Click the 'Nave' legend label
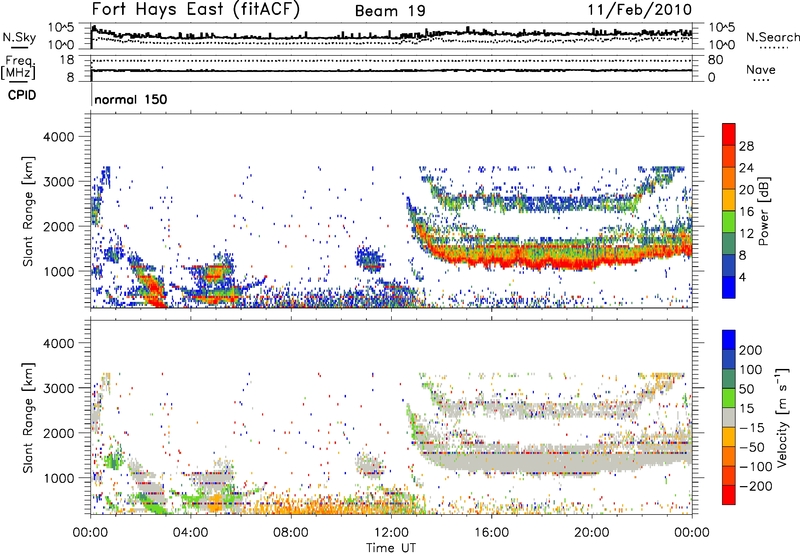800x554 pixels. click(761, 69)
